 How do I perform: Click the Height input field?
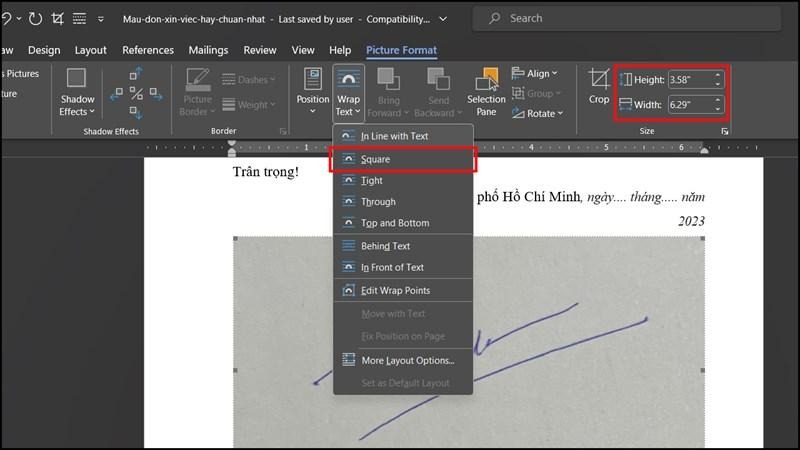click(x=690, y=79)
